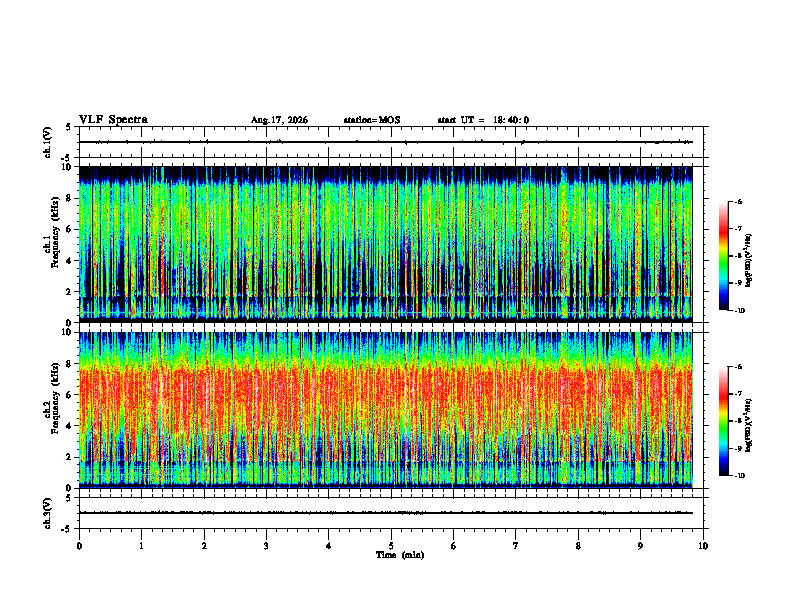792x612 pixels.
Task: Click the "1" minute label on Time axis
Action: (x=141, y=546)
